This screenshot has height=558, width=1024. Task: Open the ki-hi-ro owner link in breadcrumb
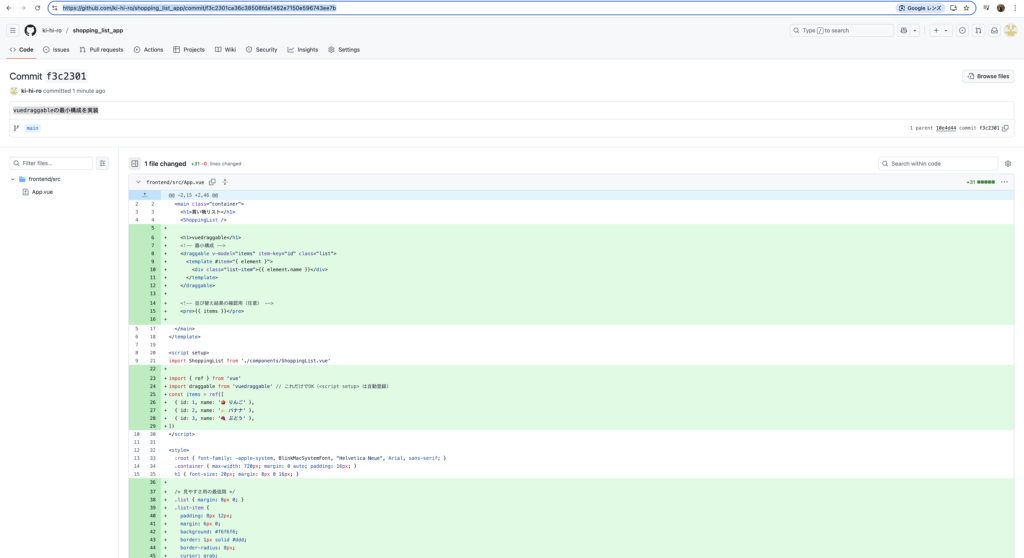[52, 31]
